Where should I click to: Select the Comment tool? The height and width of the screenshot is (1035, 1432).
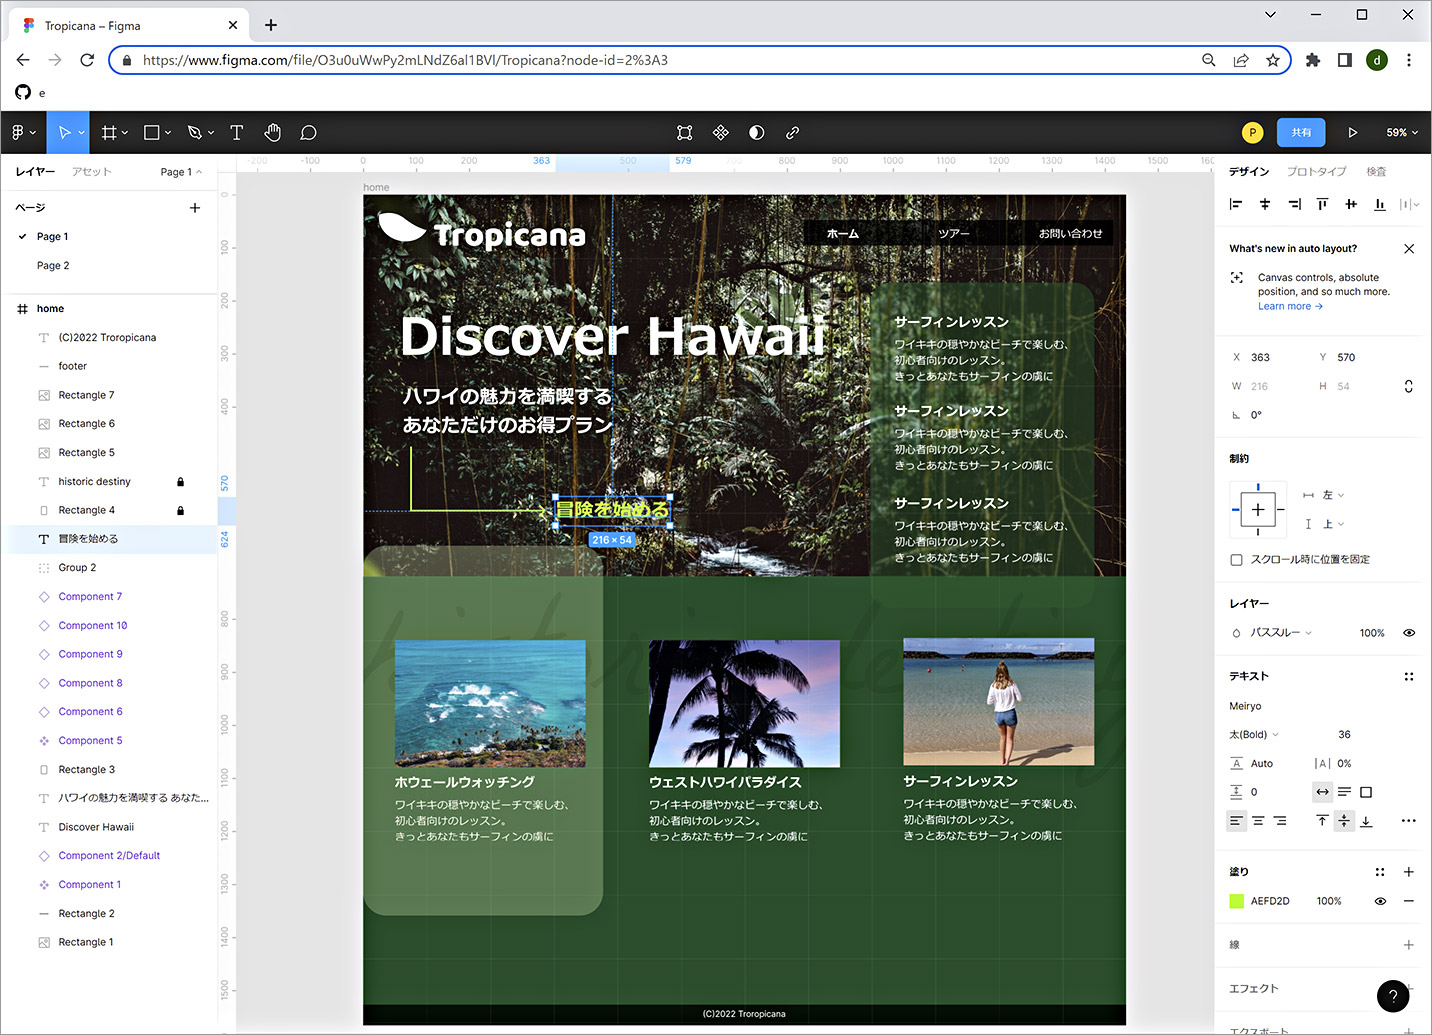click(x=309, y=132)
